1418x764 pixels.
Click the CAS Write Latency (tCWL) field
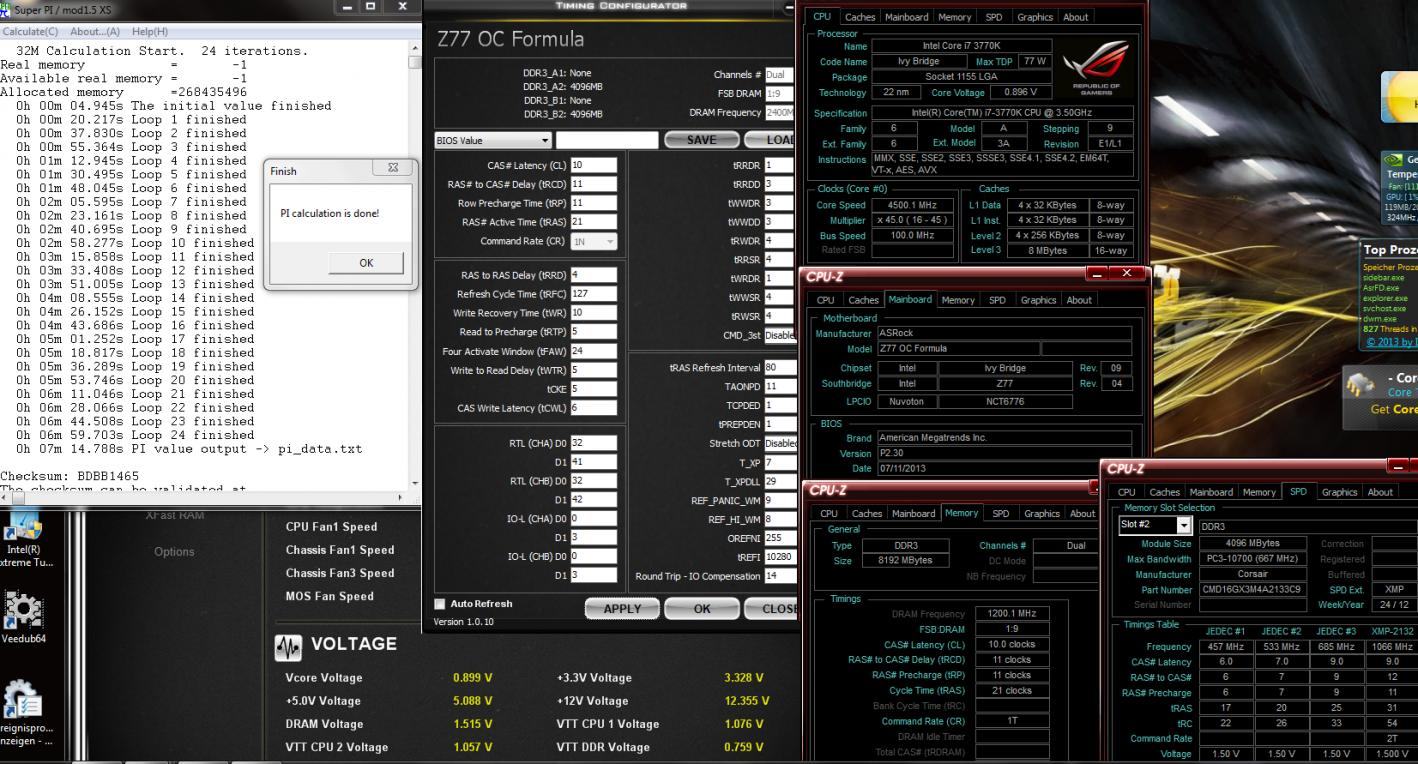tap(594, 408)
